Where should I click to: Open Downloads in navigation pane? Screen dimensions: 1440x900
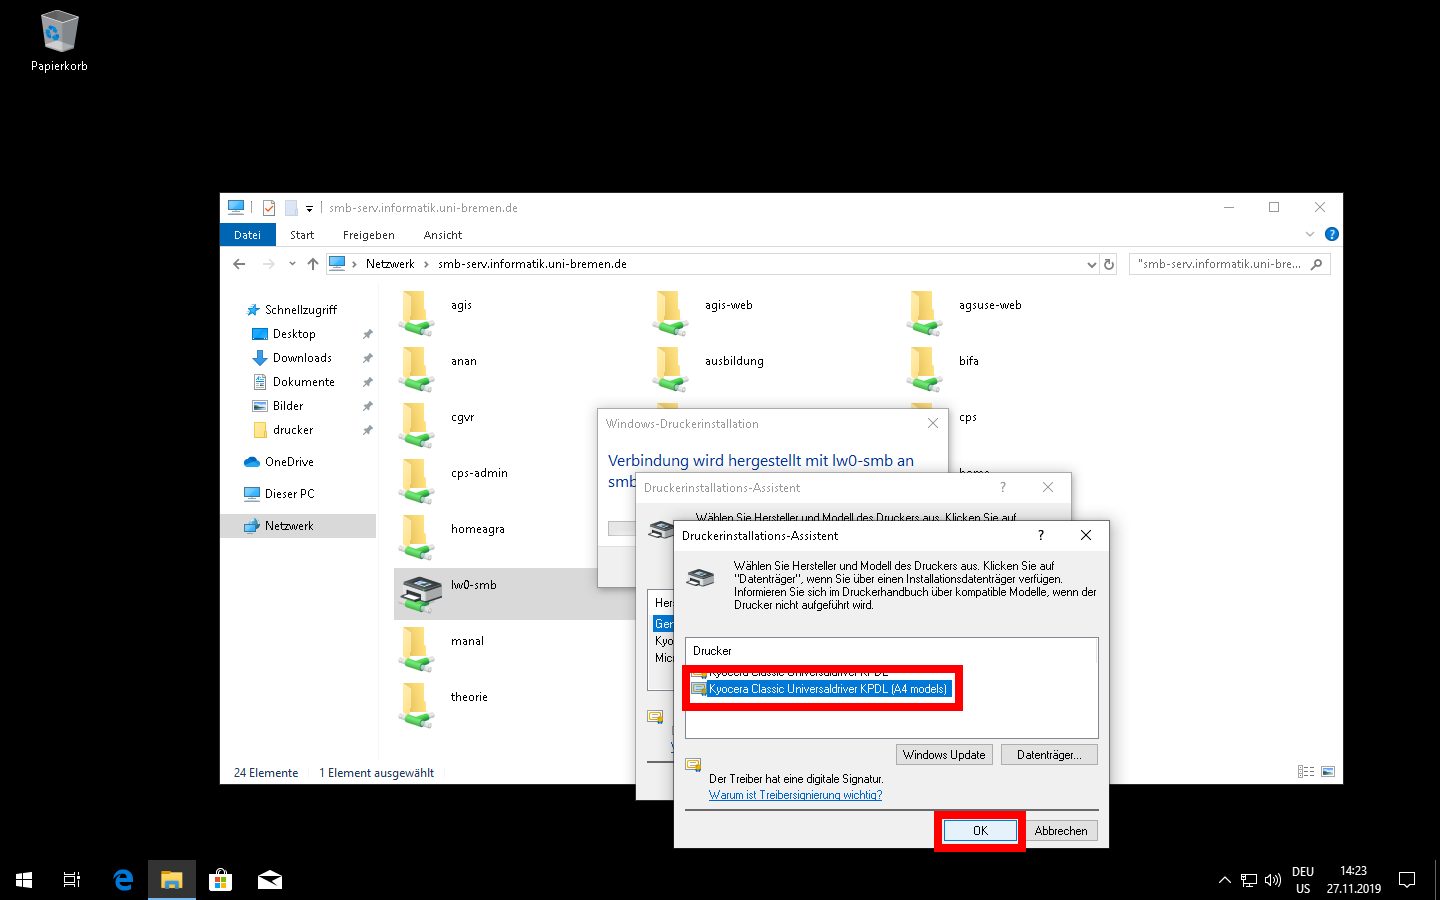[302, 358]
